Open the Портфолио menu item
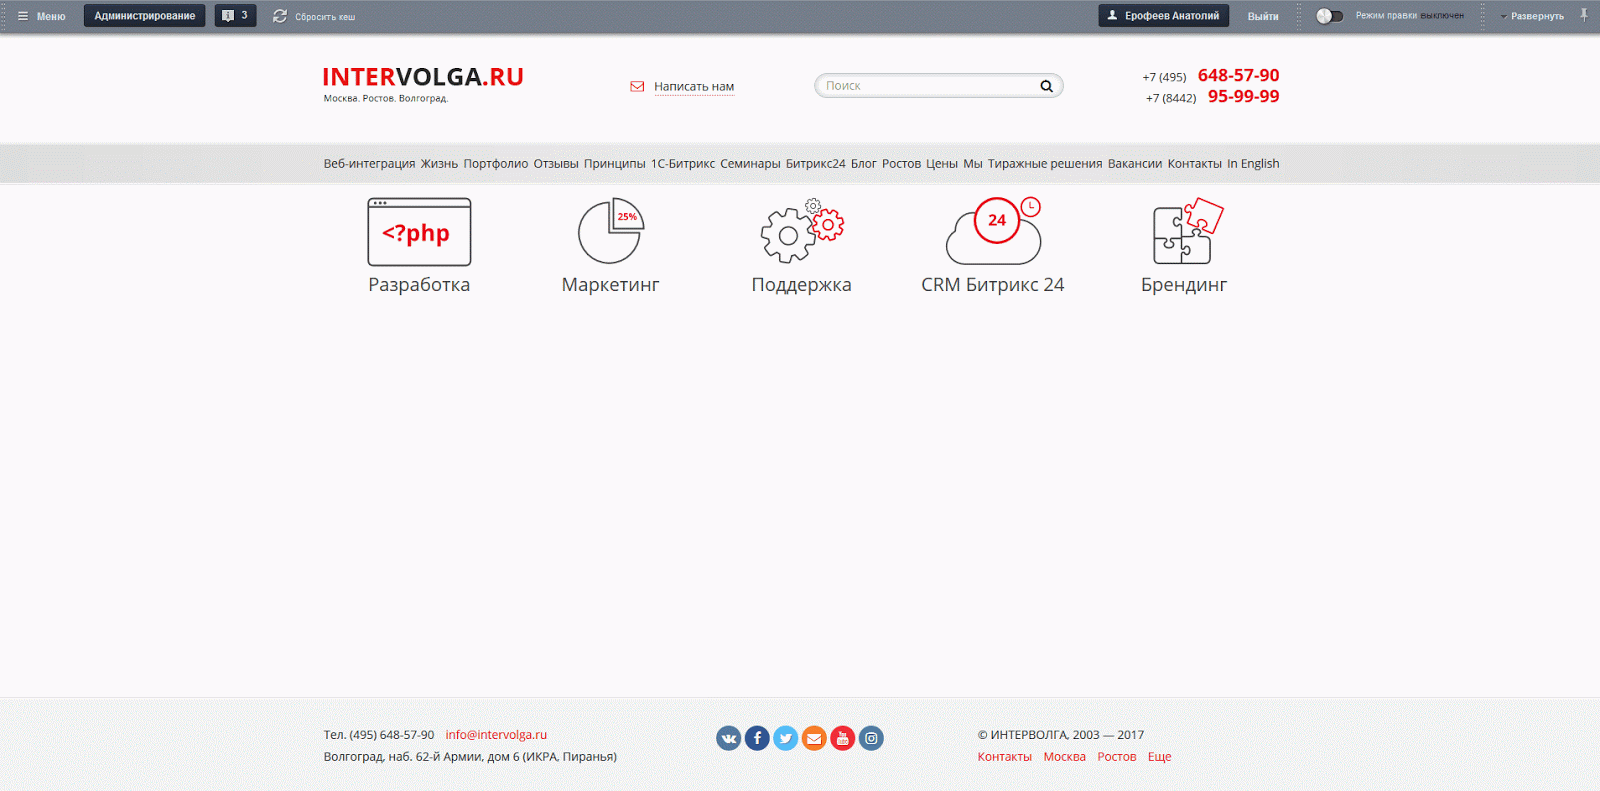Viewport: 1600px width, 791px height. 495,164
